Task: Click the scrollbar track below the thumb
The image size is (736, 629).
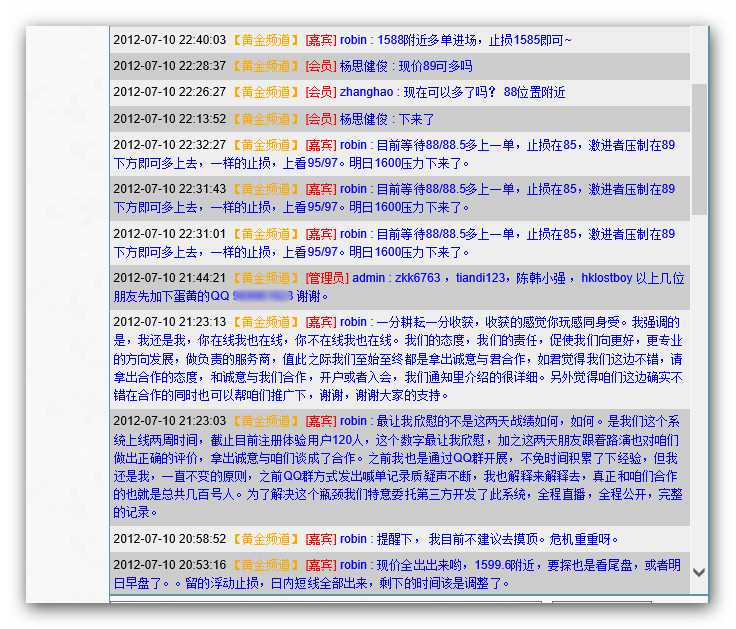Action: (x=699, y=400)
